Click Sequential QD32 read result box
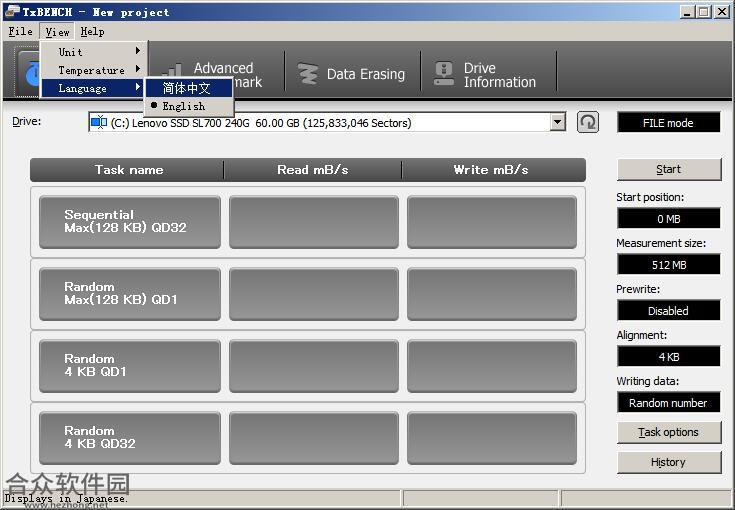The image size is (735, 510). (x=314, y=222)
